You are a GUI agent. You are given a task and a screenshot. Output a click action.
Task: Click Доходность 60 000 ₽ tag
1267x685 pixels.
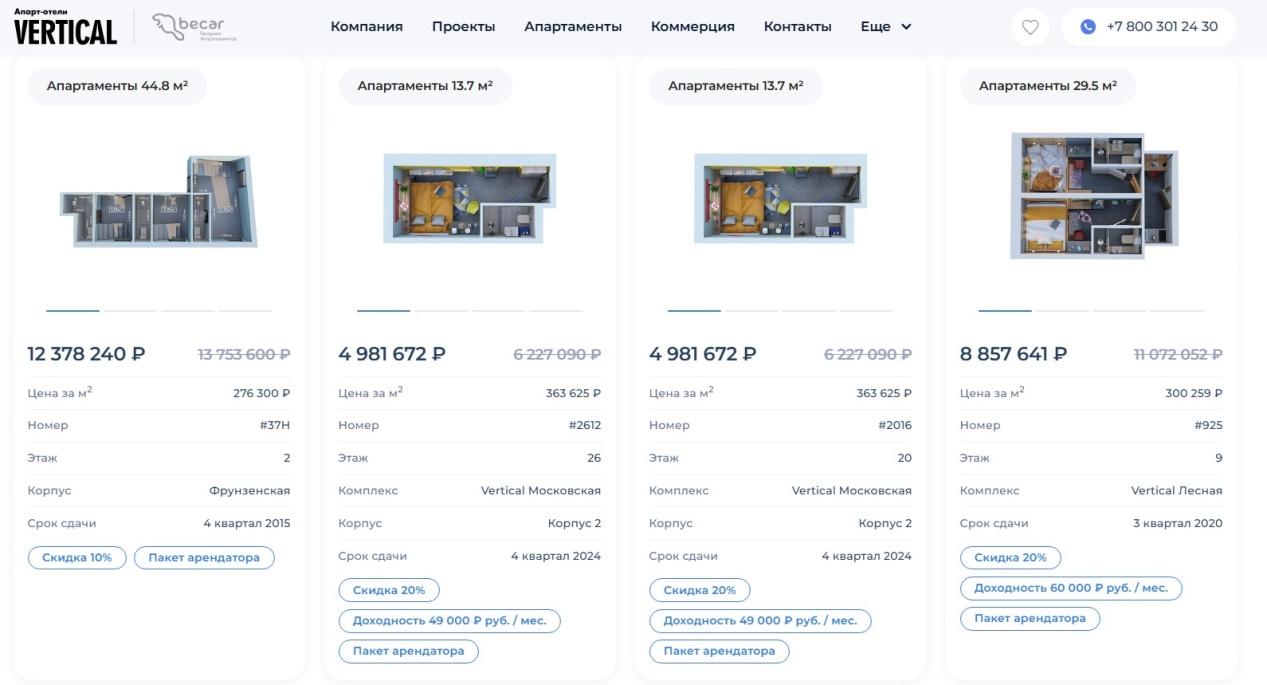coord(1070,588)
